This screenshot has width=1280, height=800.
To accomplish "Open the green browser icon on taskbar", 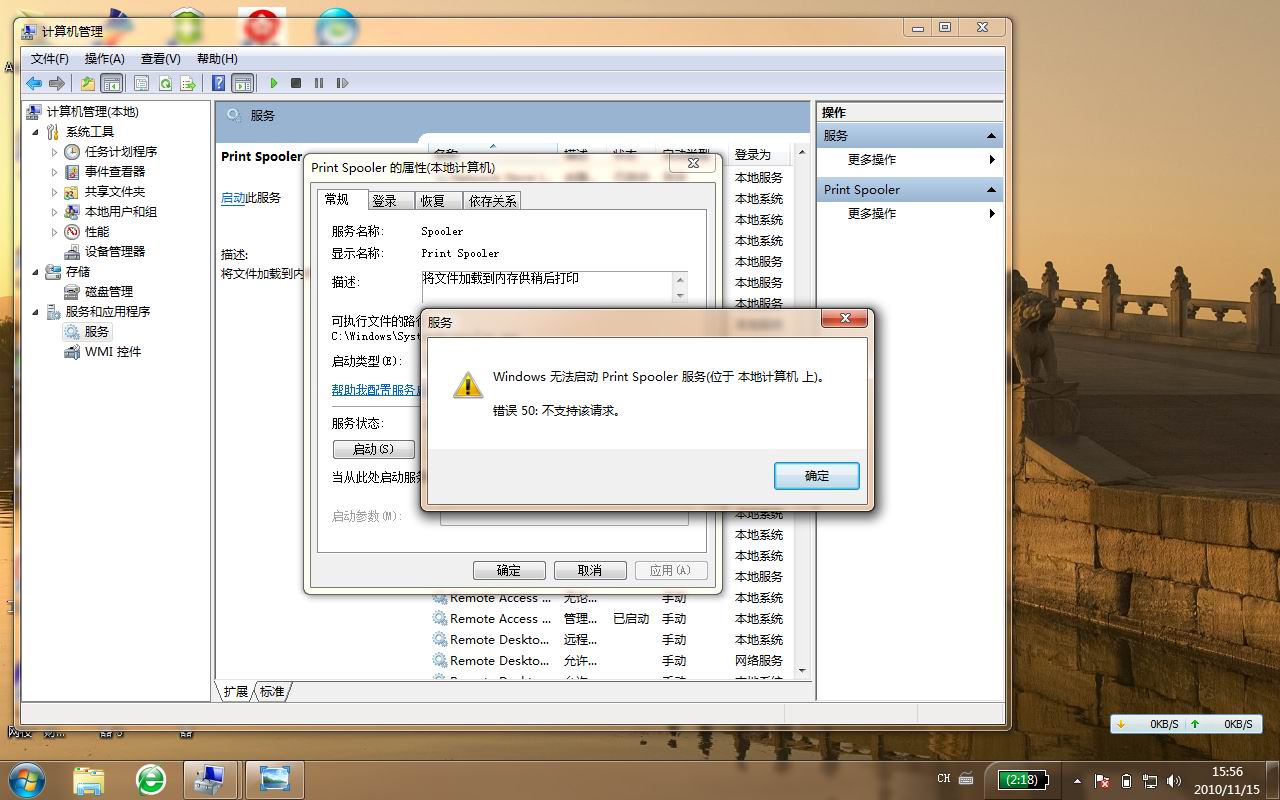I will click(x=151, y=779).
